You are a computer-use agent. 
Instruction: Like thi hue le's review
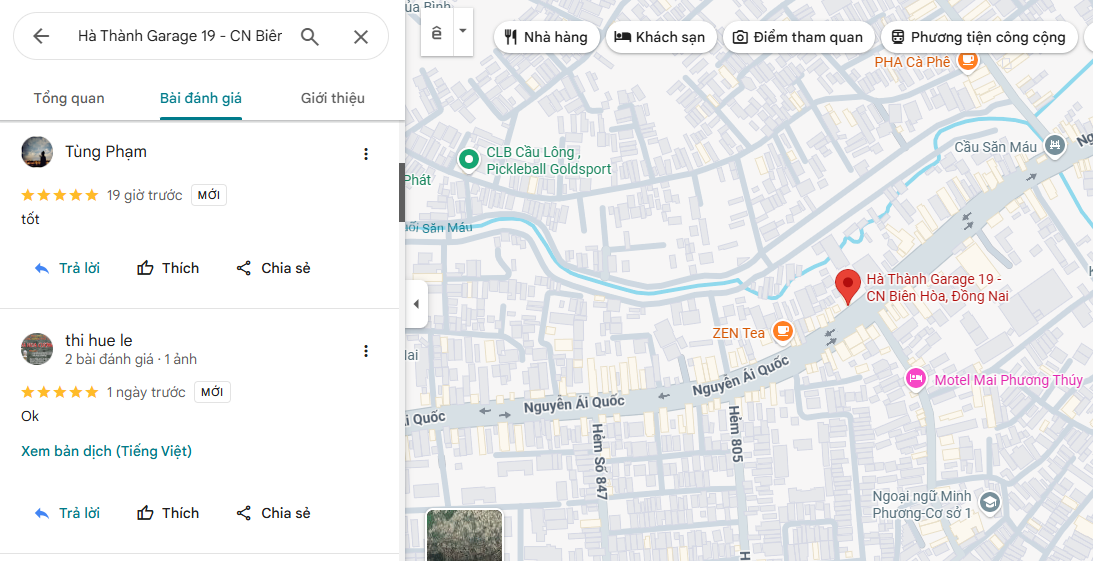pyautogui.click(x=168, y=514)
